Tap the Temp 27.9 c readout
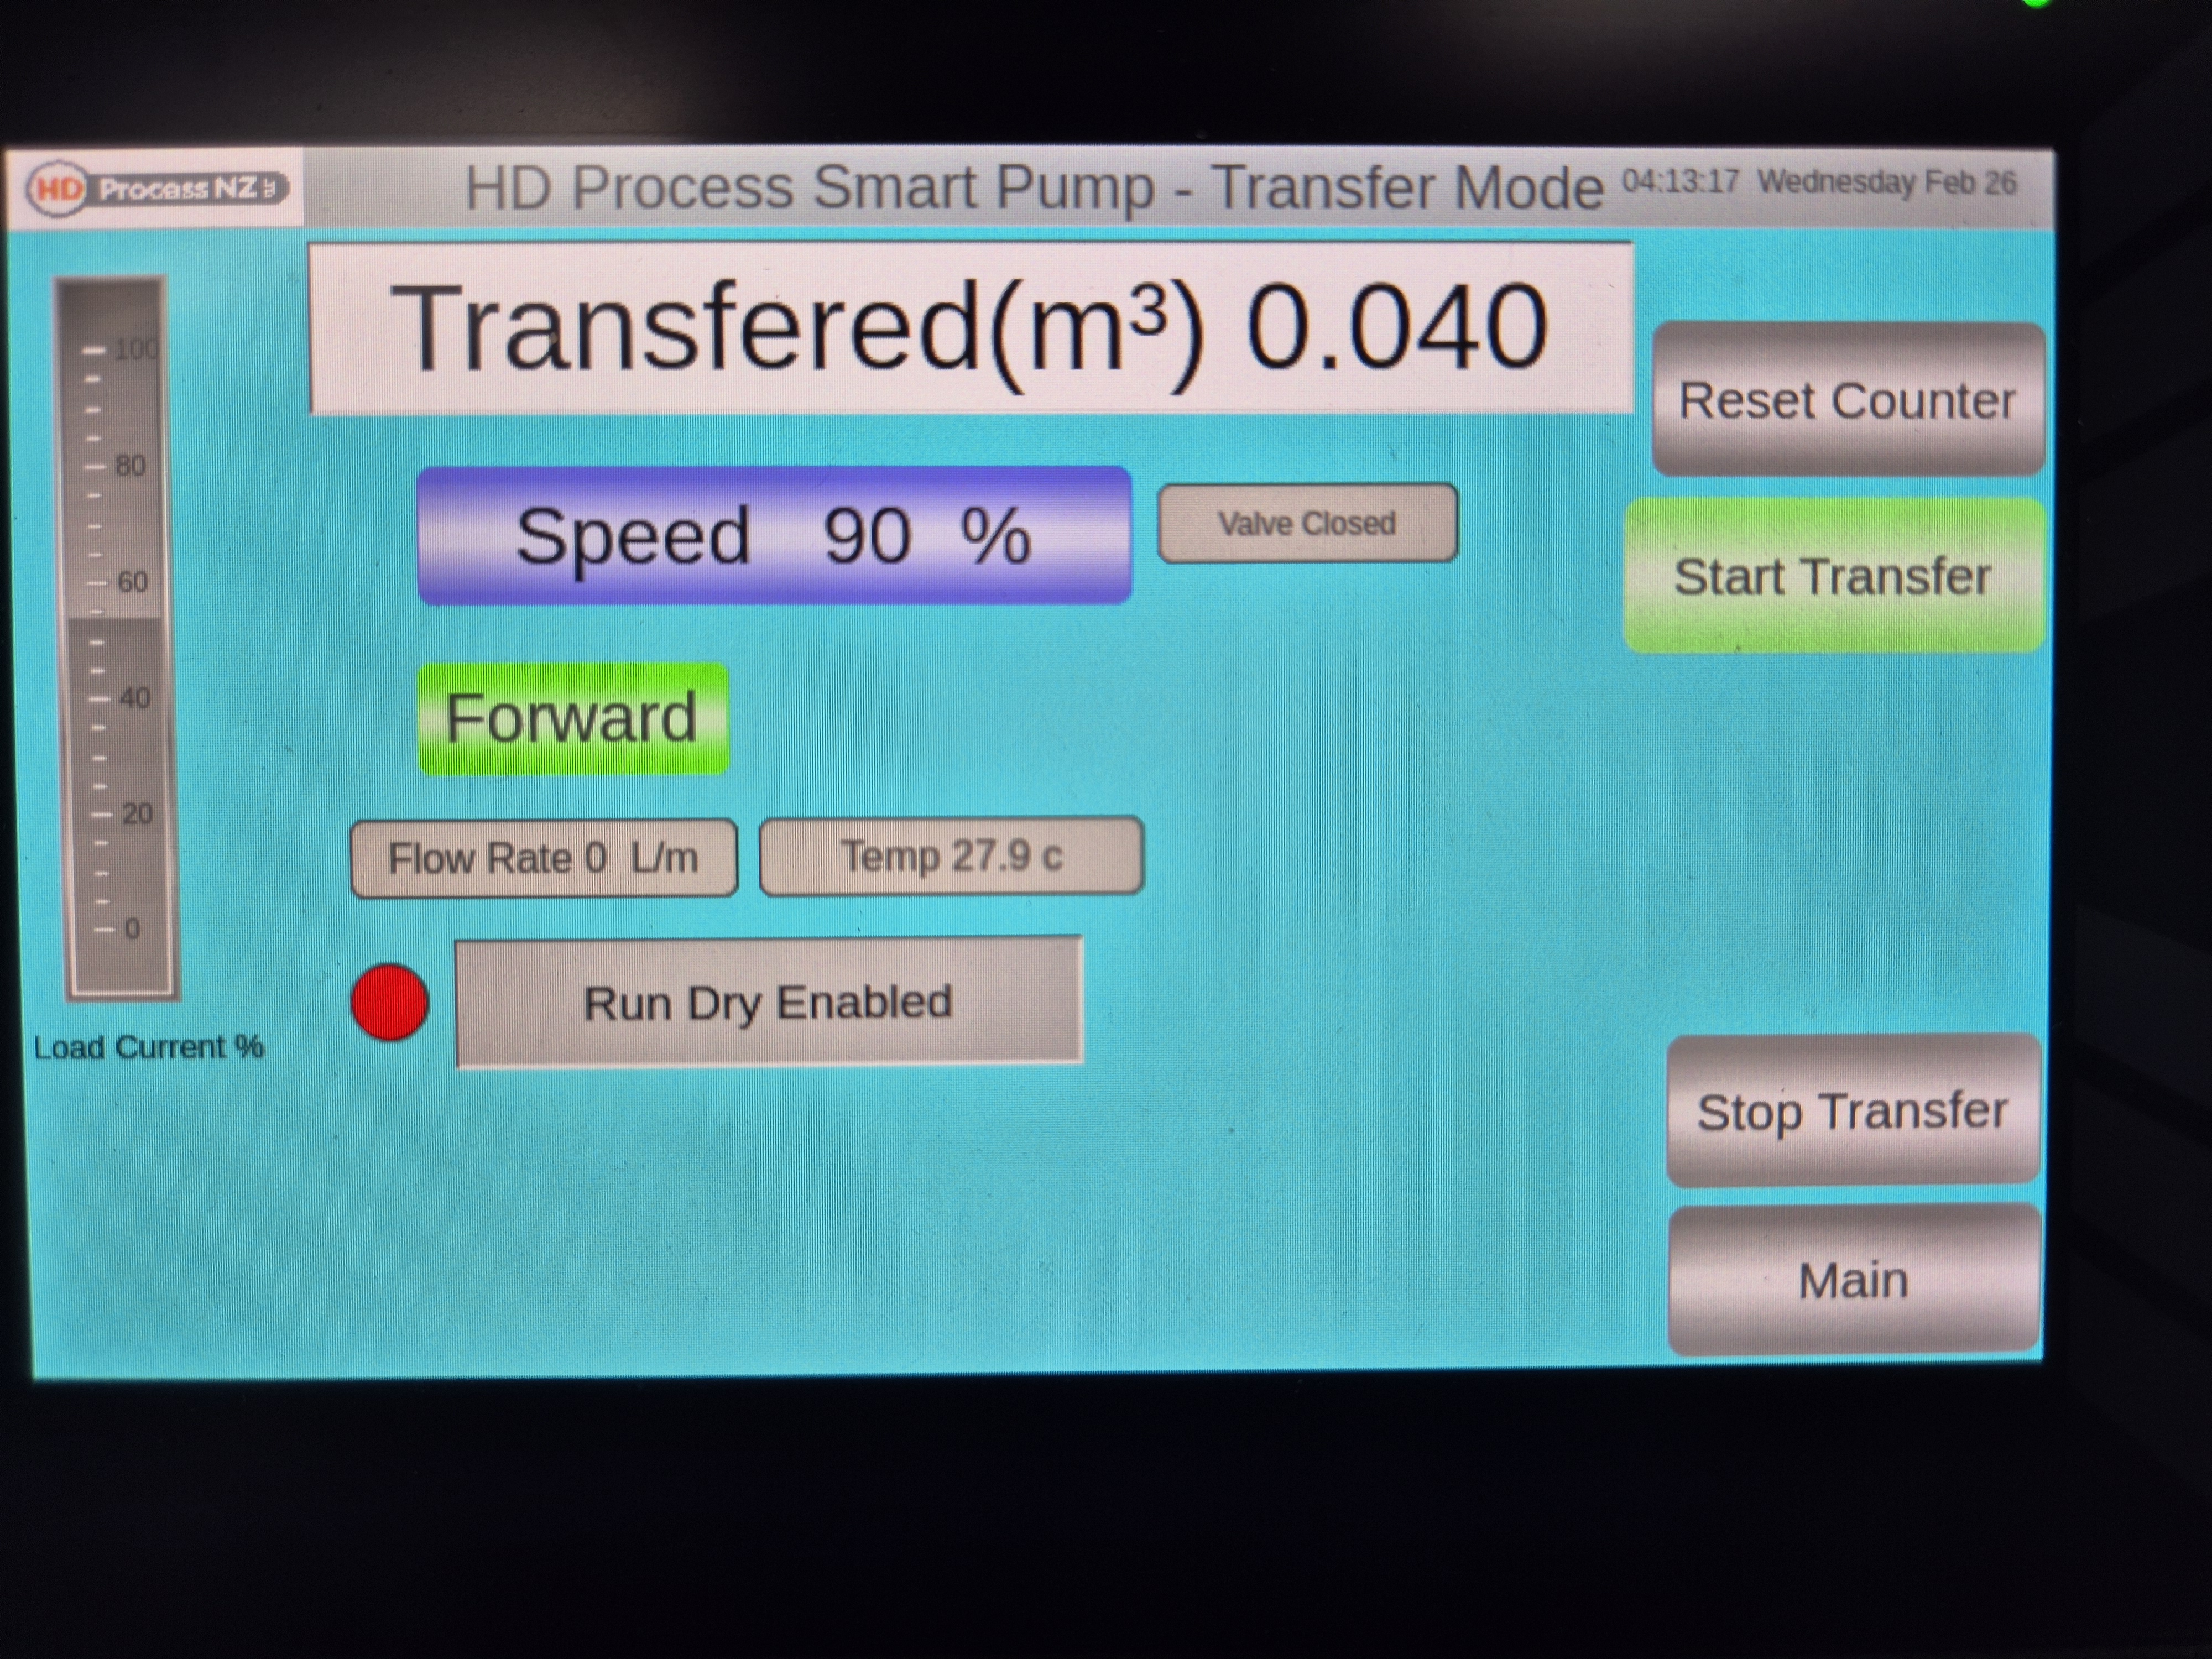The width and height of the screenshot is (2212, 1659). click(x=951, y=856)
